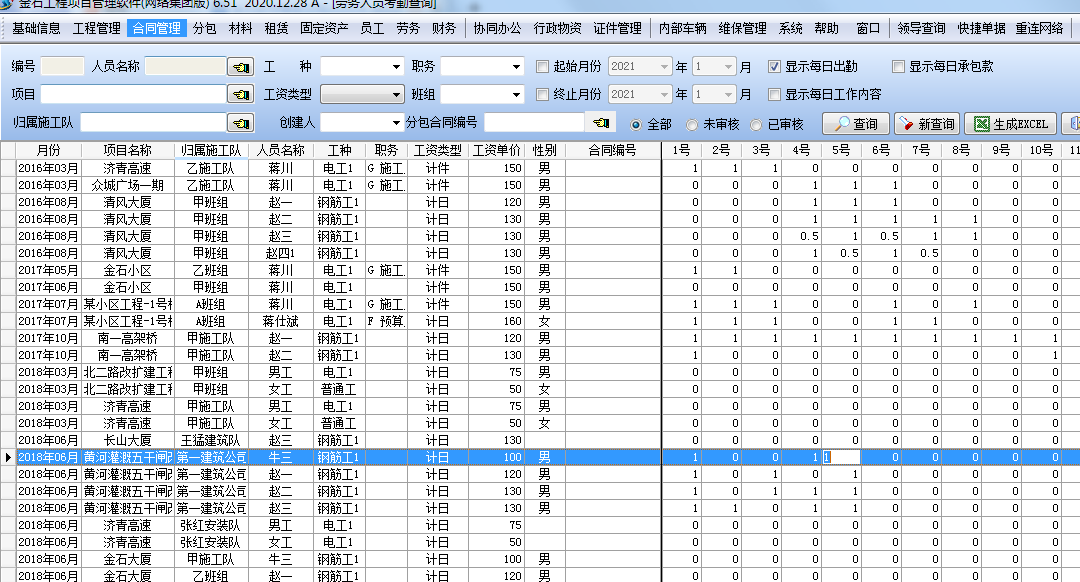
Task: Click the 人员名称 column header
Action: [280, 150]
